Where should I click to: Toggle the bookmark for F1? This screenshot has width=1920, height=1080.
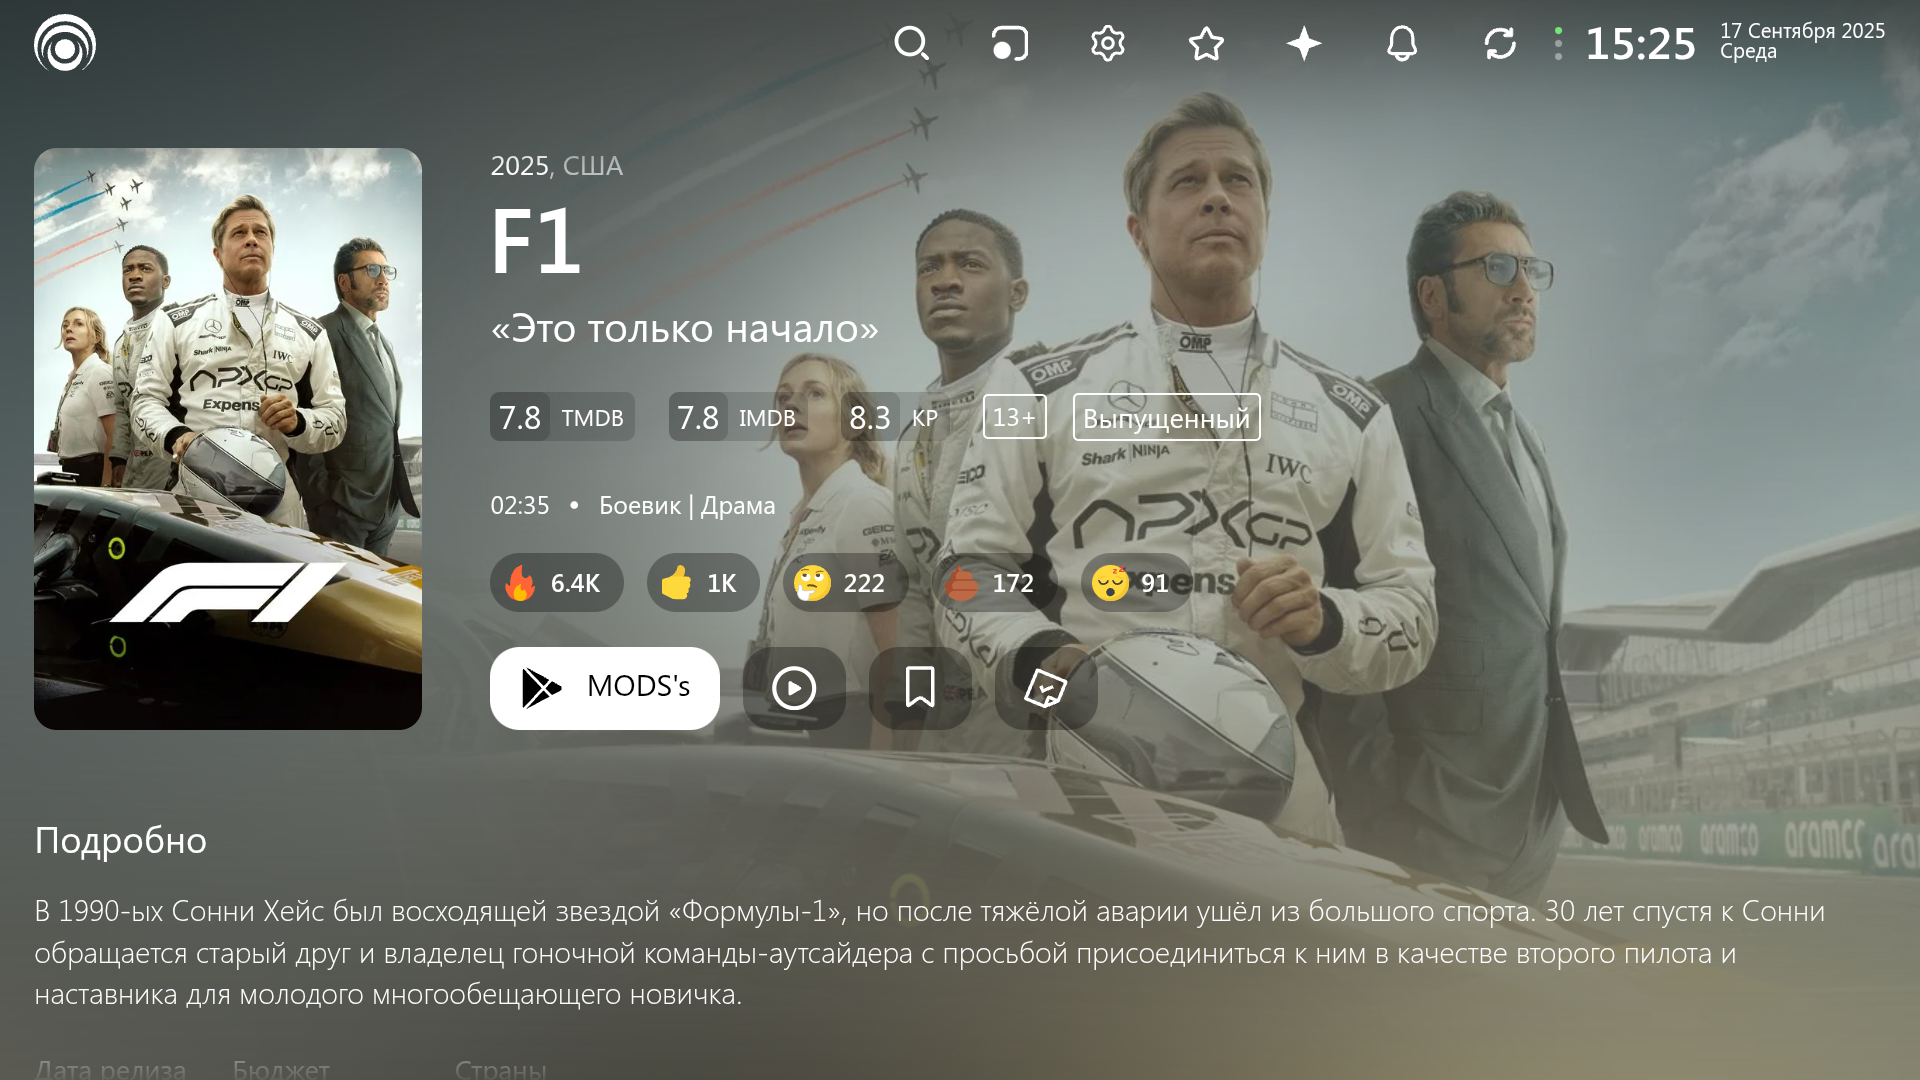920,688
